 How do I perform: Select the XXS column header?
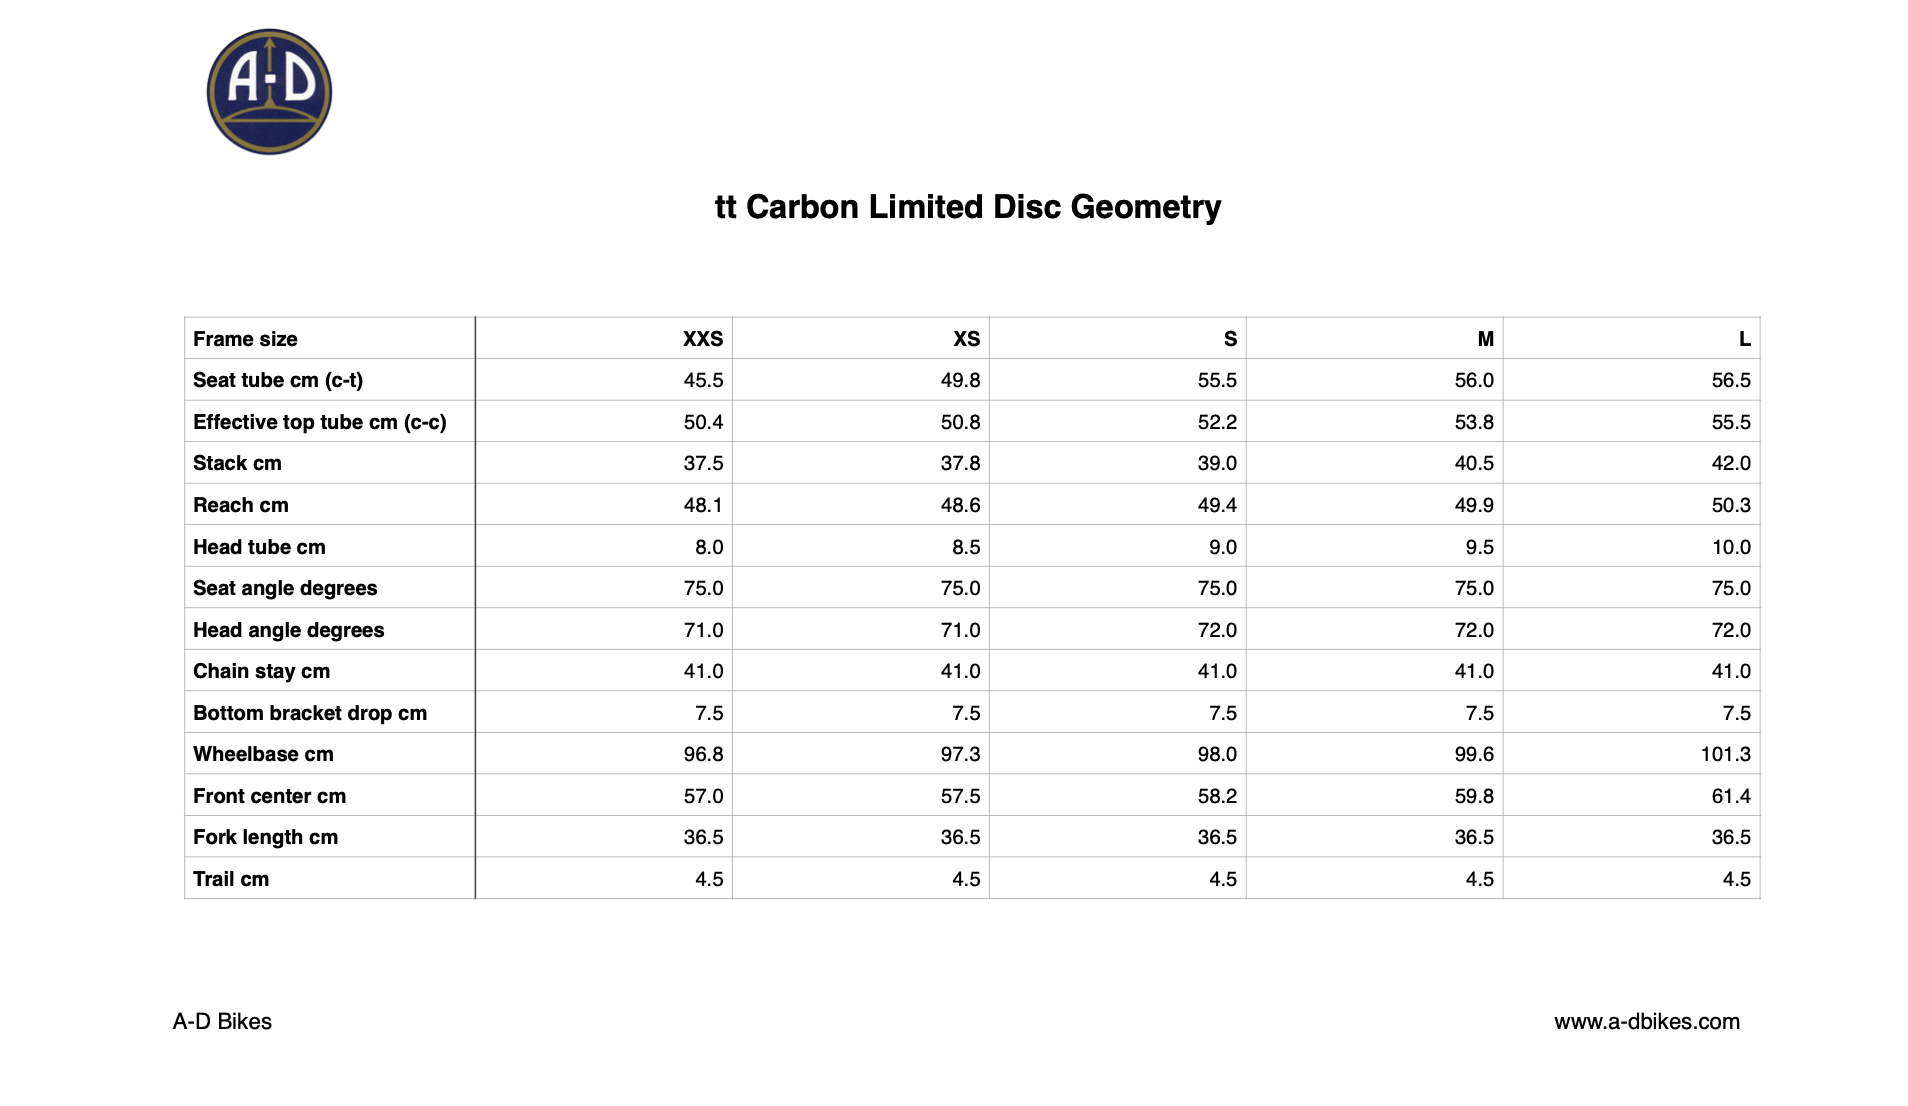coord(703,339)
